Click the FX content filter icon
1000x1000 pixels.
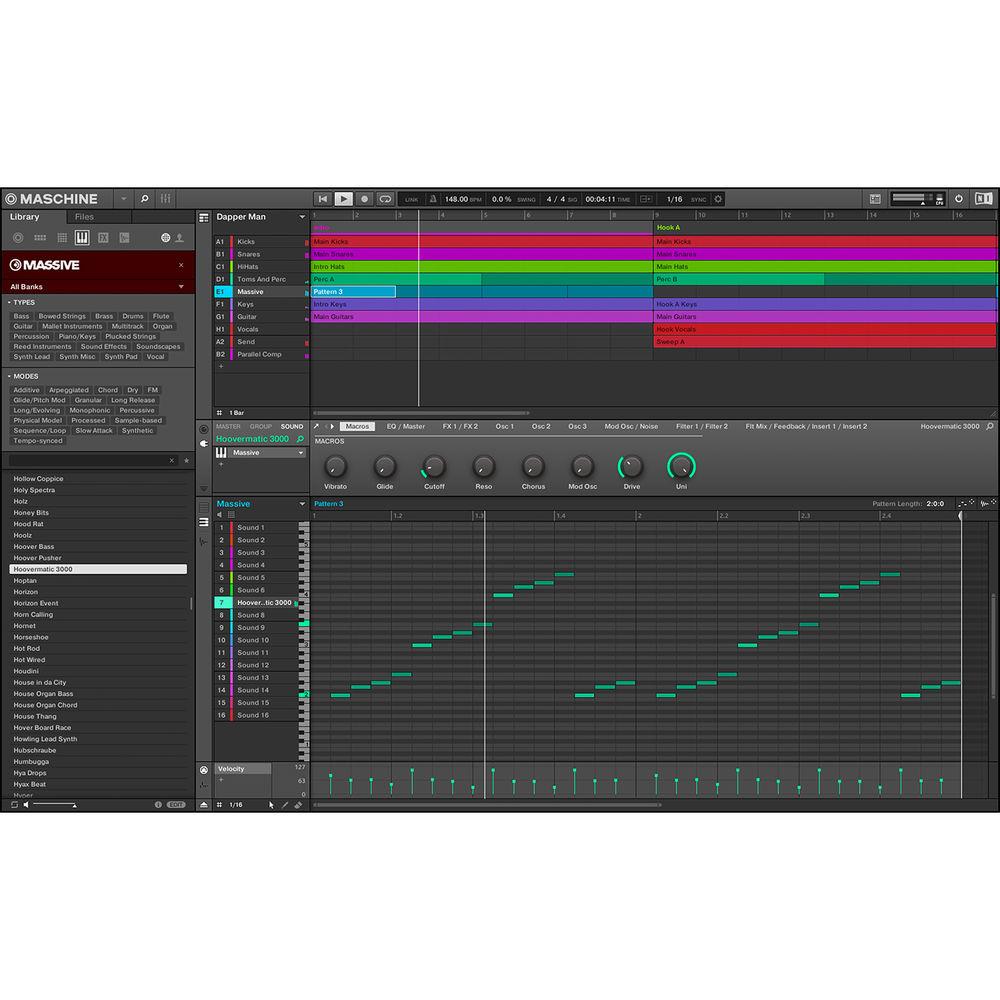tap(103, 237)
